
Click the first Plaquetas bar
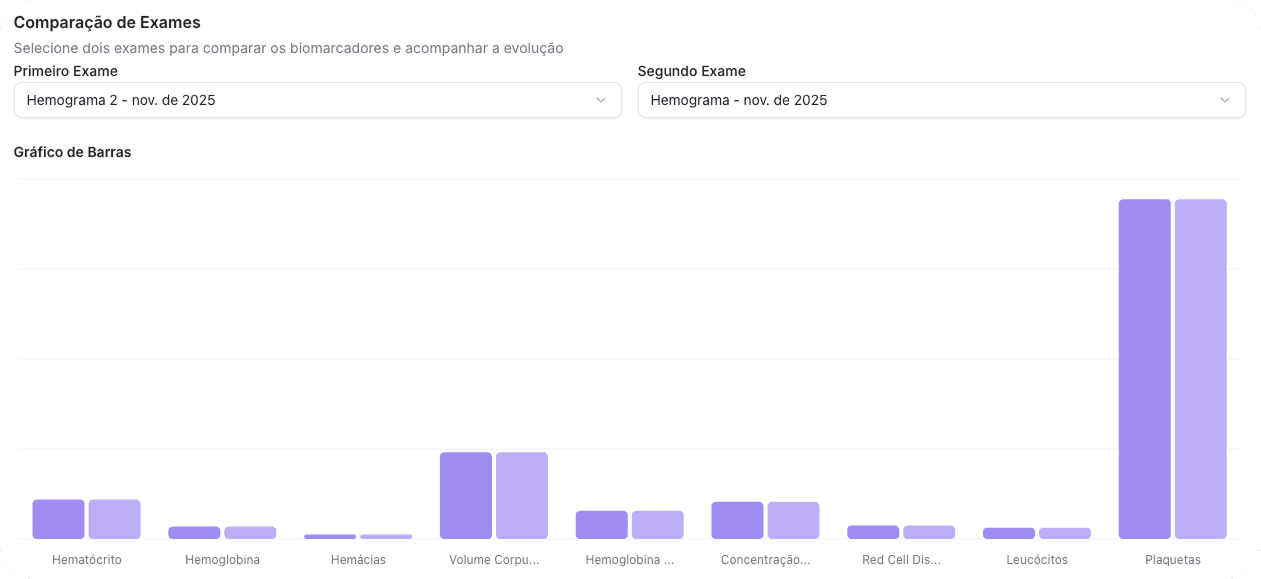pos(1144,369)
